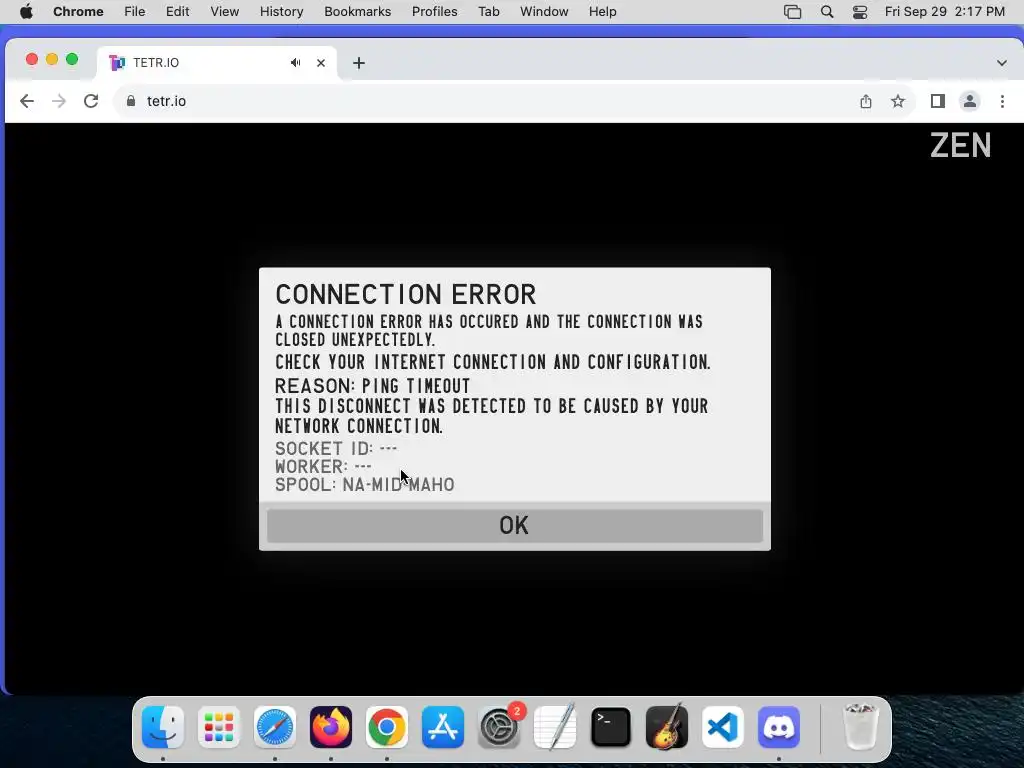Open the Edit menu
This screenshot has height=768, width=1024.
(x=177, y=11)
